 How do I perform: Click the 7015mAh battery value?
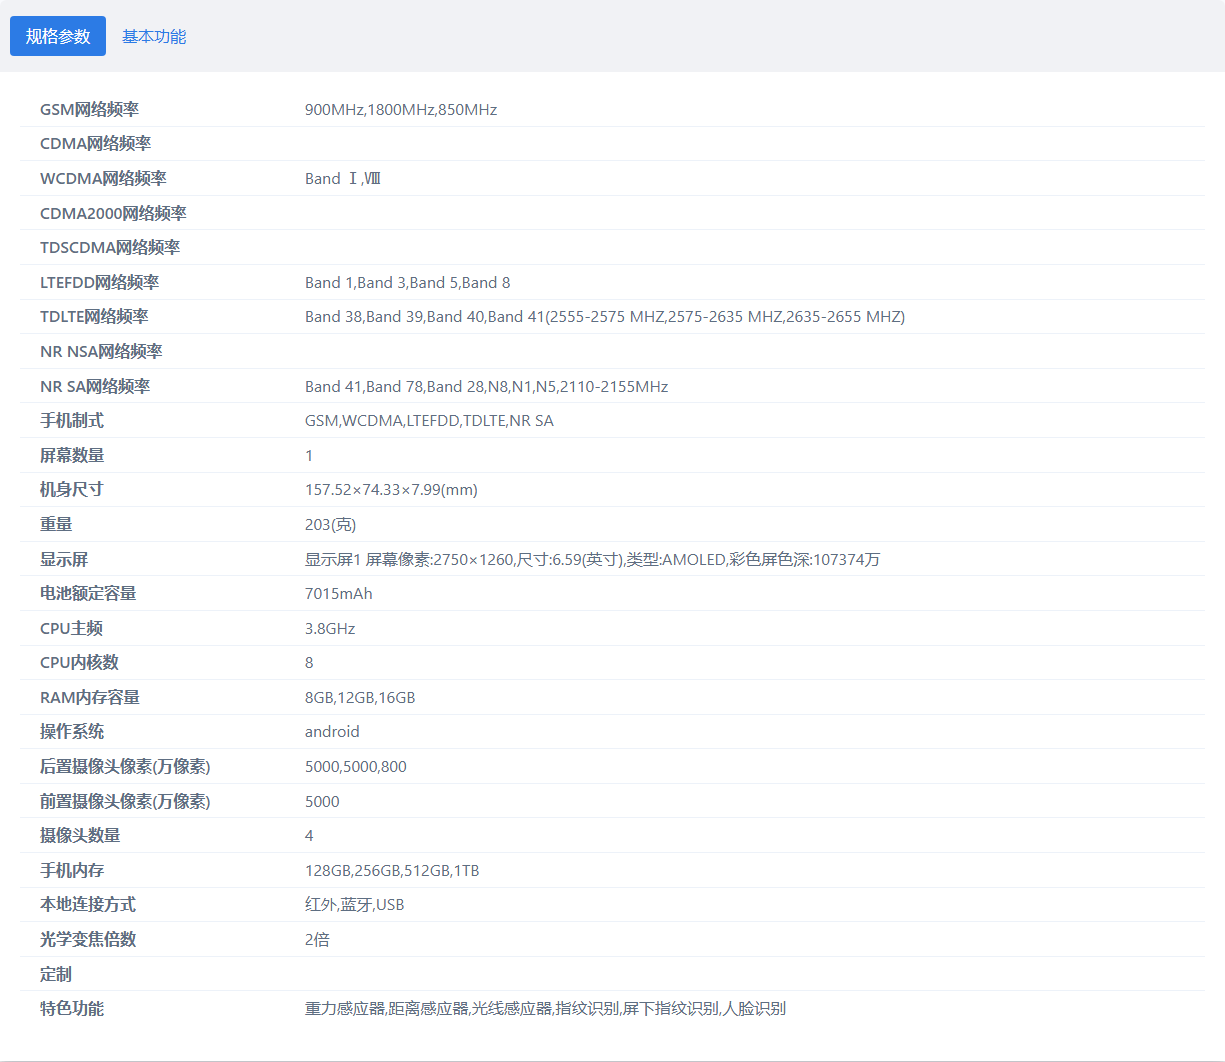pyautogui.click(x=339, y=593)
